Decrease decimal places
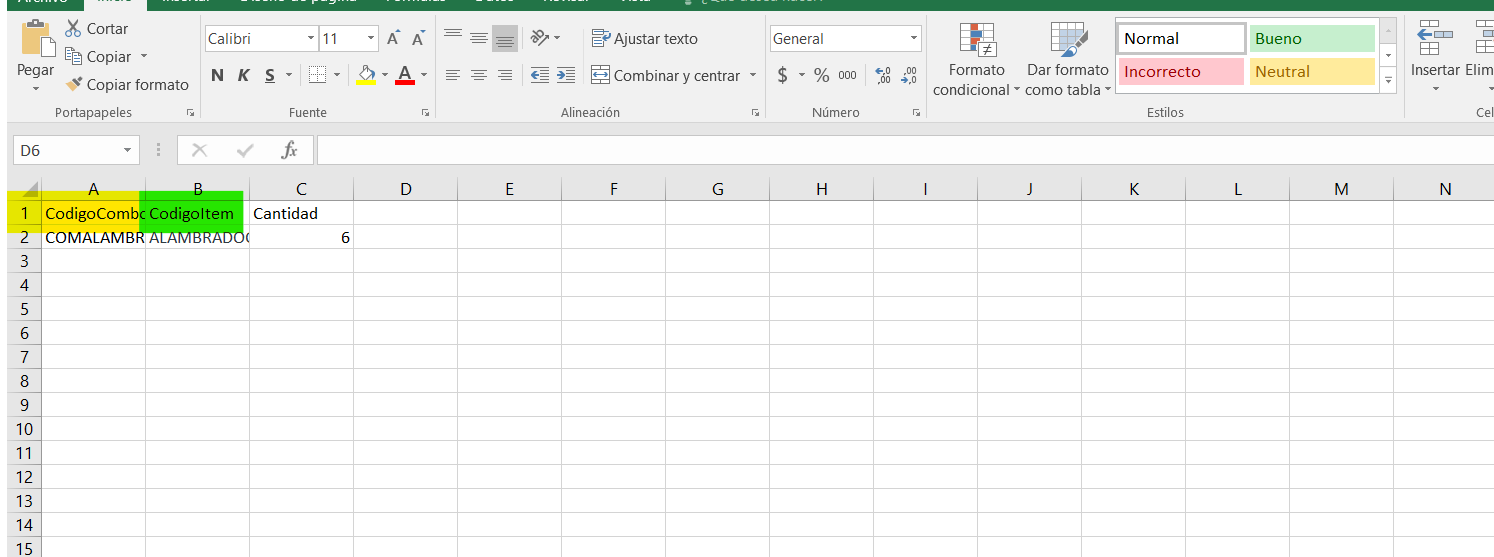The image size is (1494, 557). [908, 75]
